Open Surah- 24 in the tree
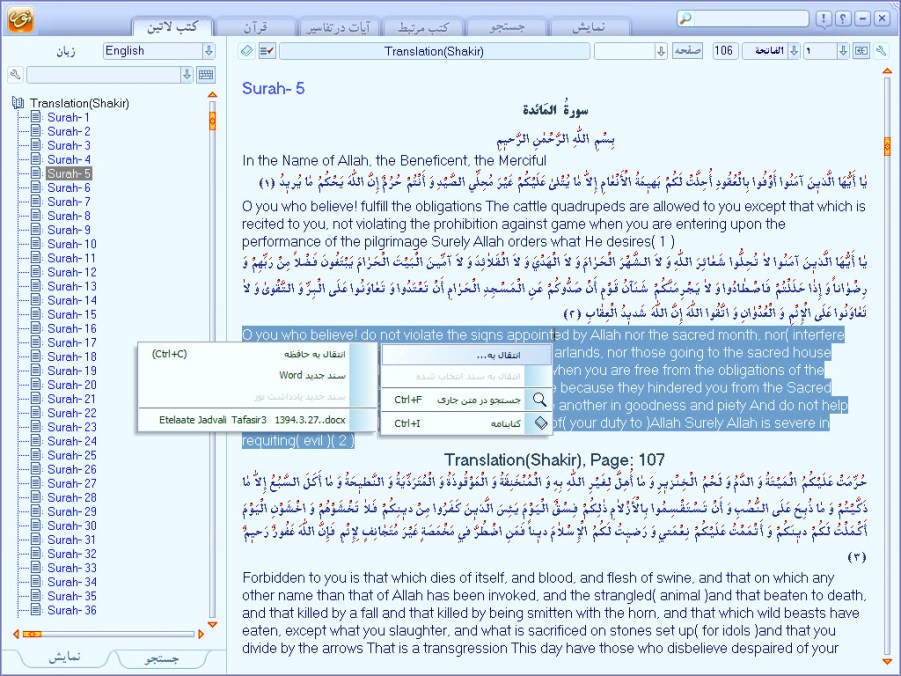 click(72, 441)
